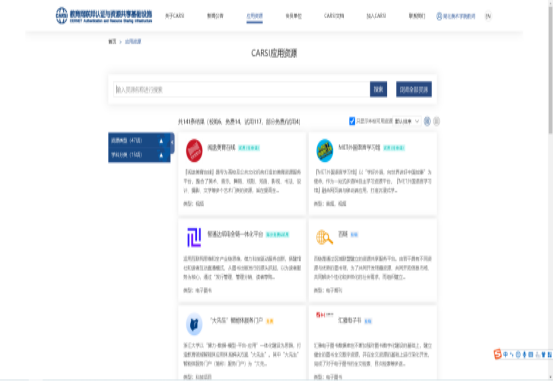Click the CARSI globe logo in header

(62, 16)
